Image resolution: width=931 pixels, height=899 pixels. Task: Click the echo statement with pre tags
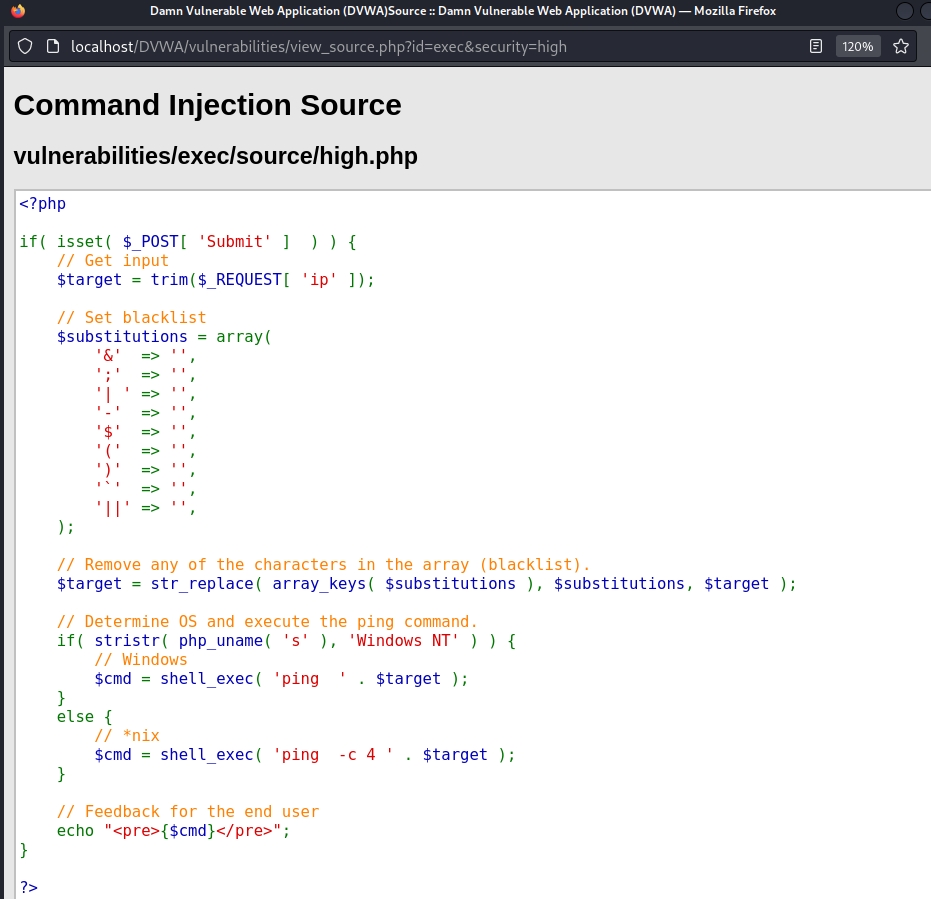click(173, 831)
